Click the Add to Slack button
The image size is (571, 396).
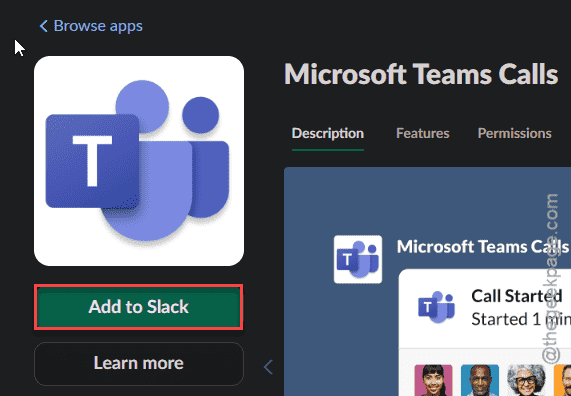(139, 307)
